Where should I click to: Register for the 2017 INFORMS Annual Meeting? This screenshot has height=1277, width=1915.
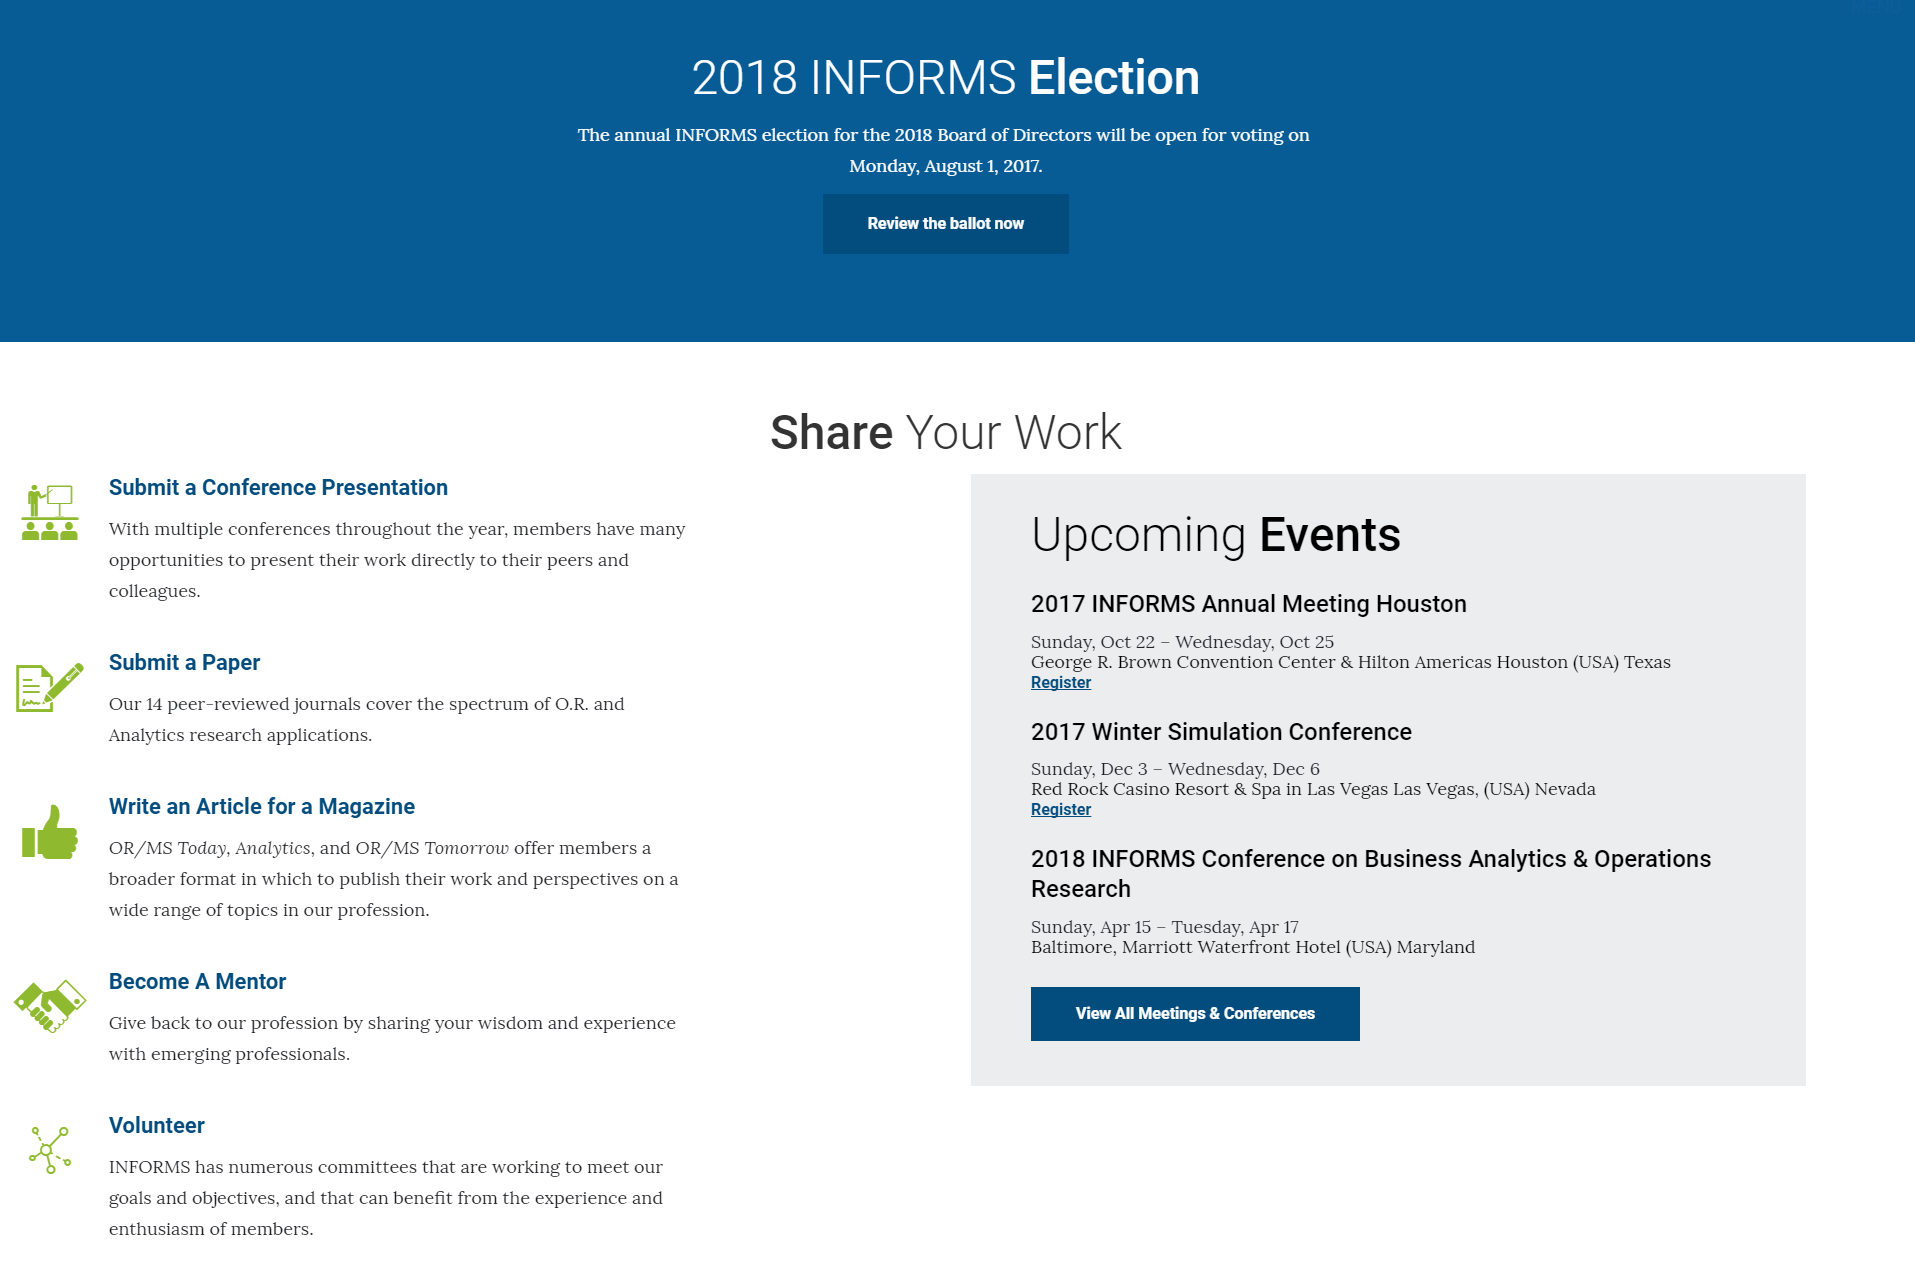coord(1060,682)
